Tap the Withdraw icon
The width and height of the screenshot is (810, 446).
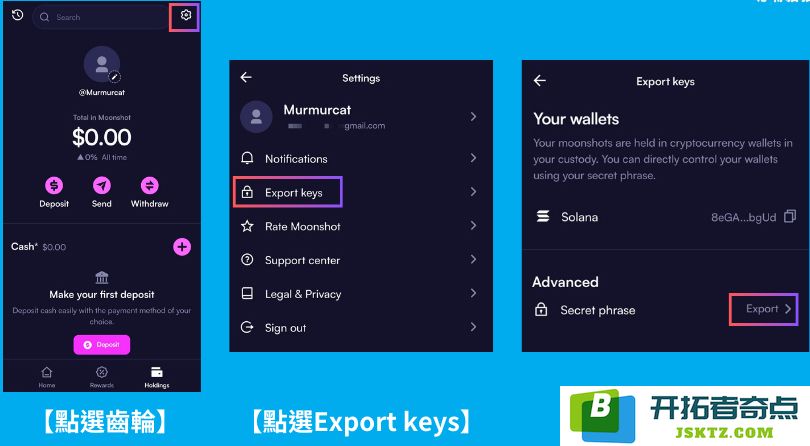150,185
